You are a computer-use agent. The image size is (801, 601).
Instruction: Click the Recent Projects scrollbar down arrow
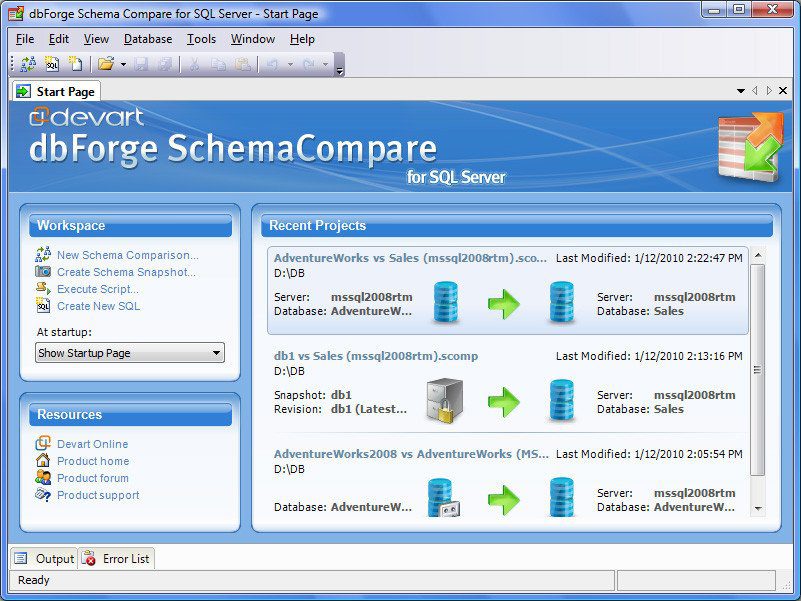[758, 508]
